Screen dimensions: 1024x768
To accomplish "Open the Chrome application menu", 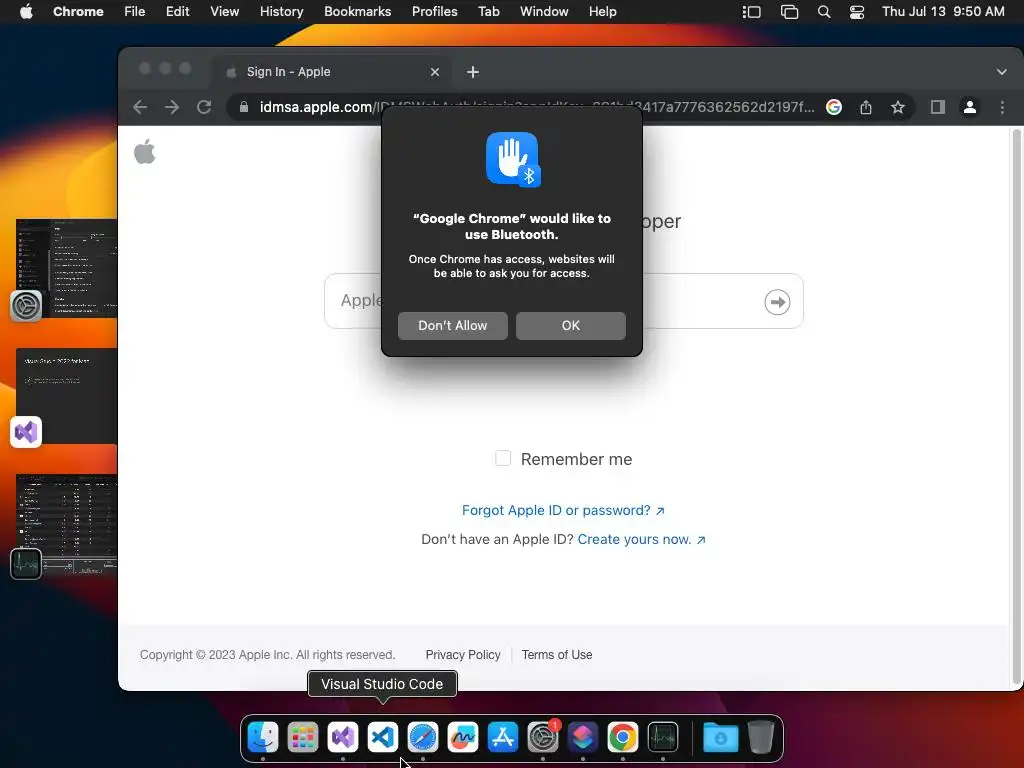I will click(78, 12).
